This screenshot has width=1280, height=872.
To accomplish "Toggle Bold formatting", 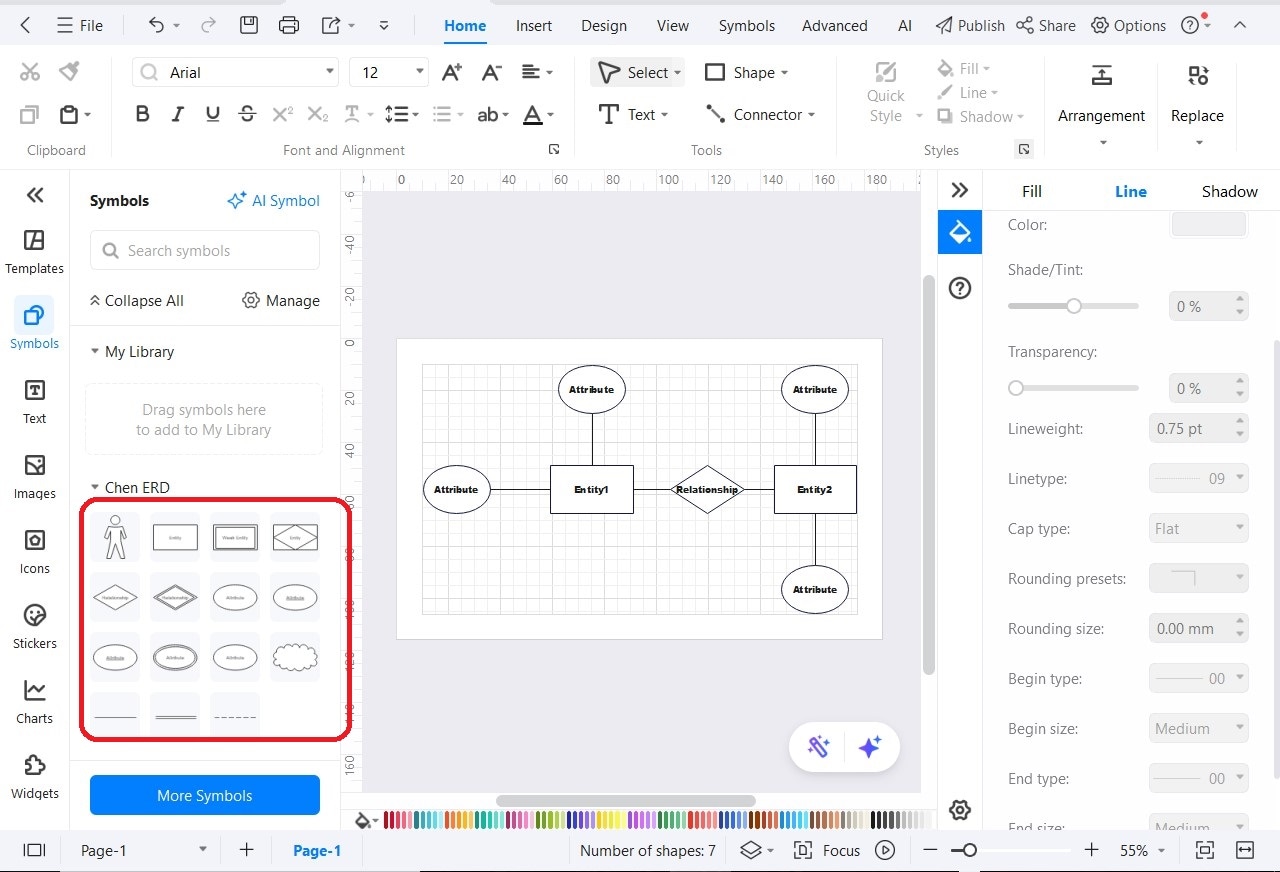I will click(x=142, y=114).
